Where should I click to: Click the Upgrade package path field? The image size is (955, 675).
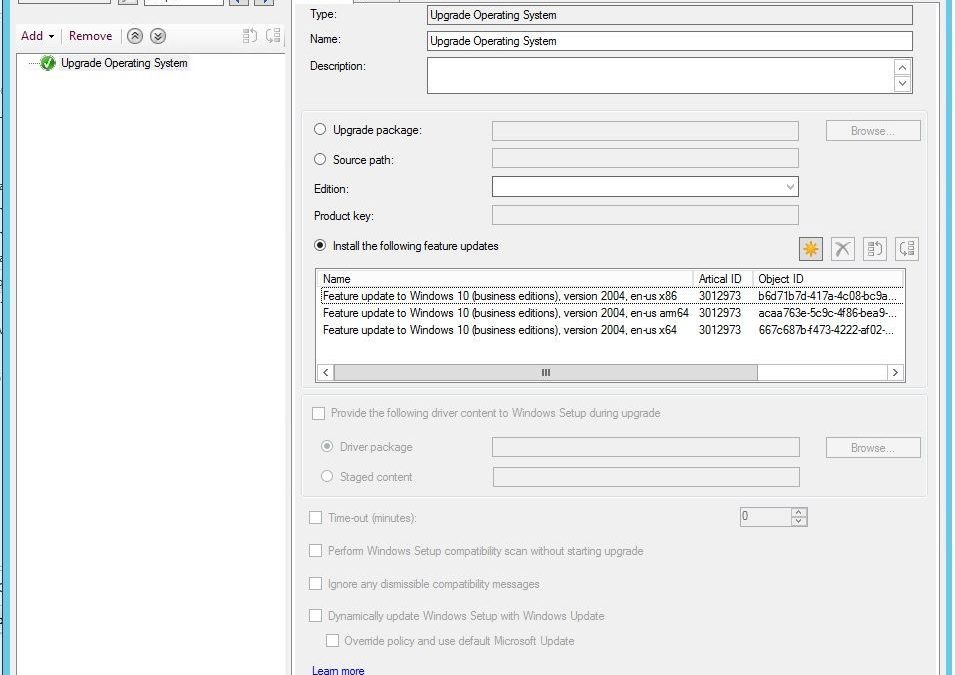645,131
